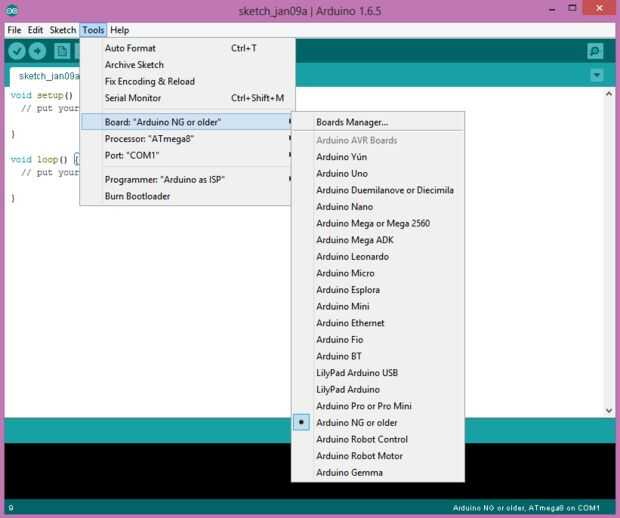Choose Arduino Robot Control board

point(378,439)
